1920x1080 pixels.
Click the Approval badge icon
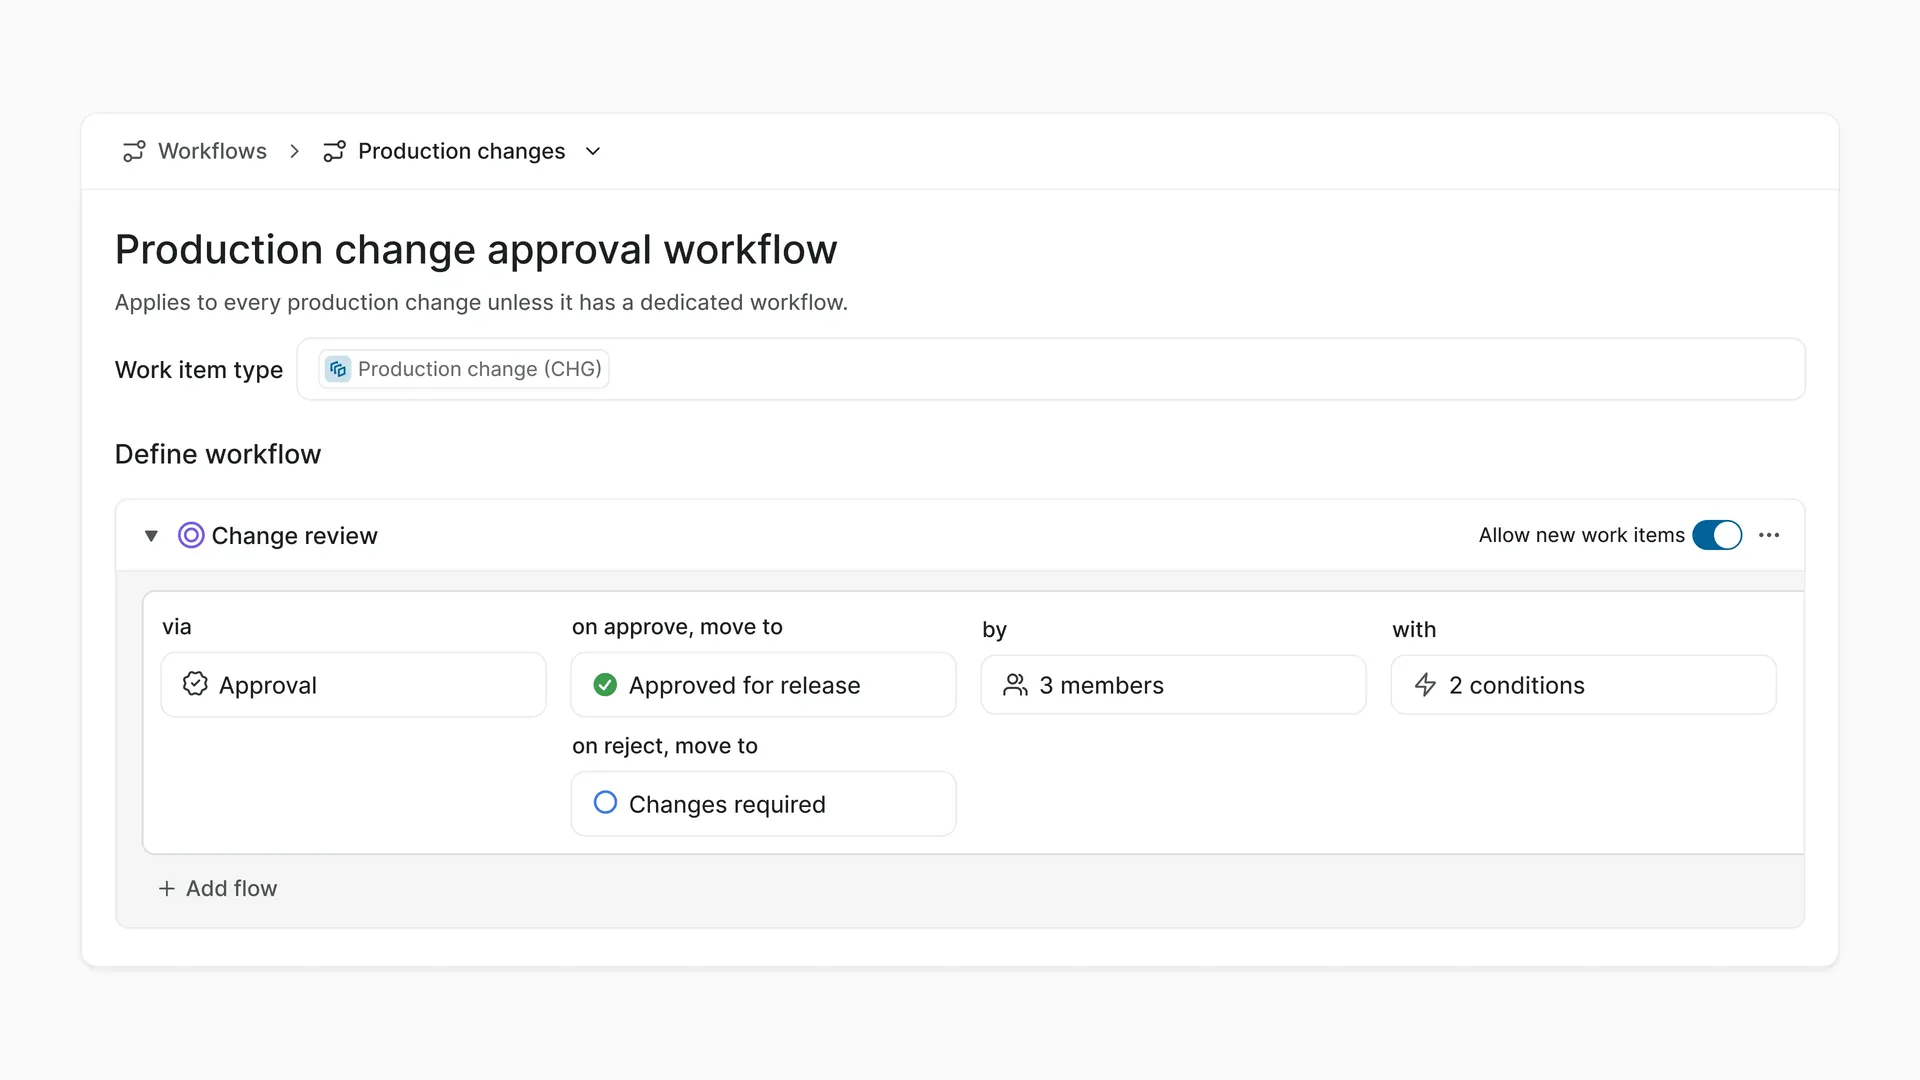tap(195, 684)
